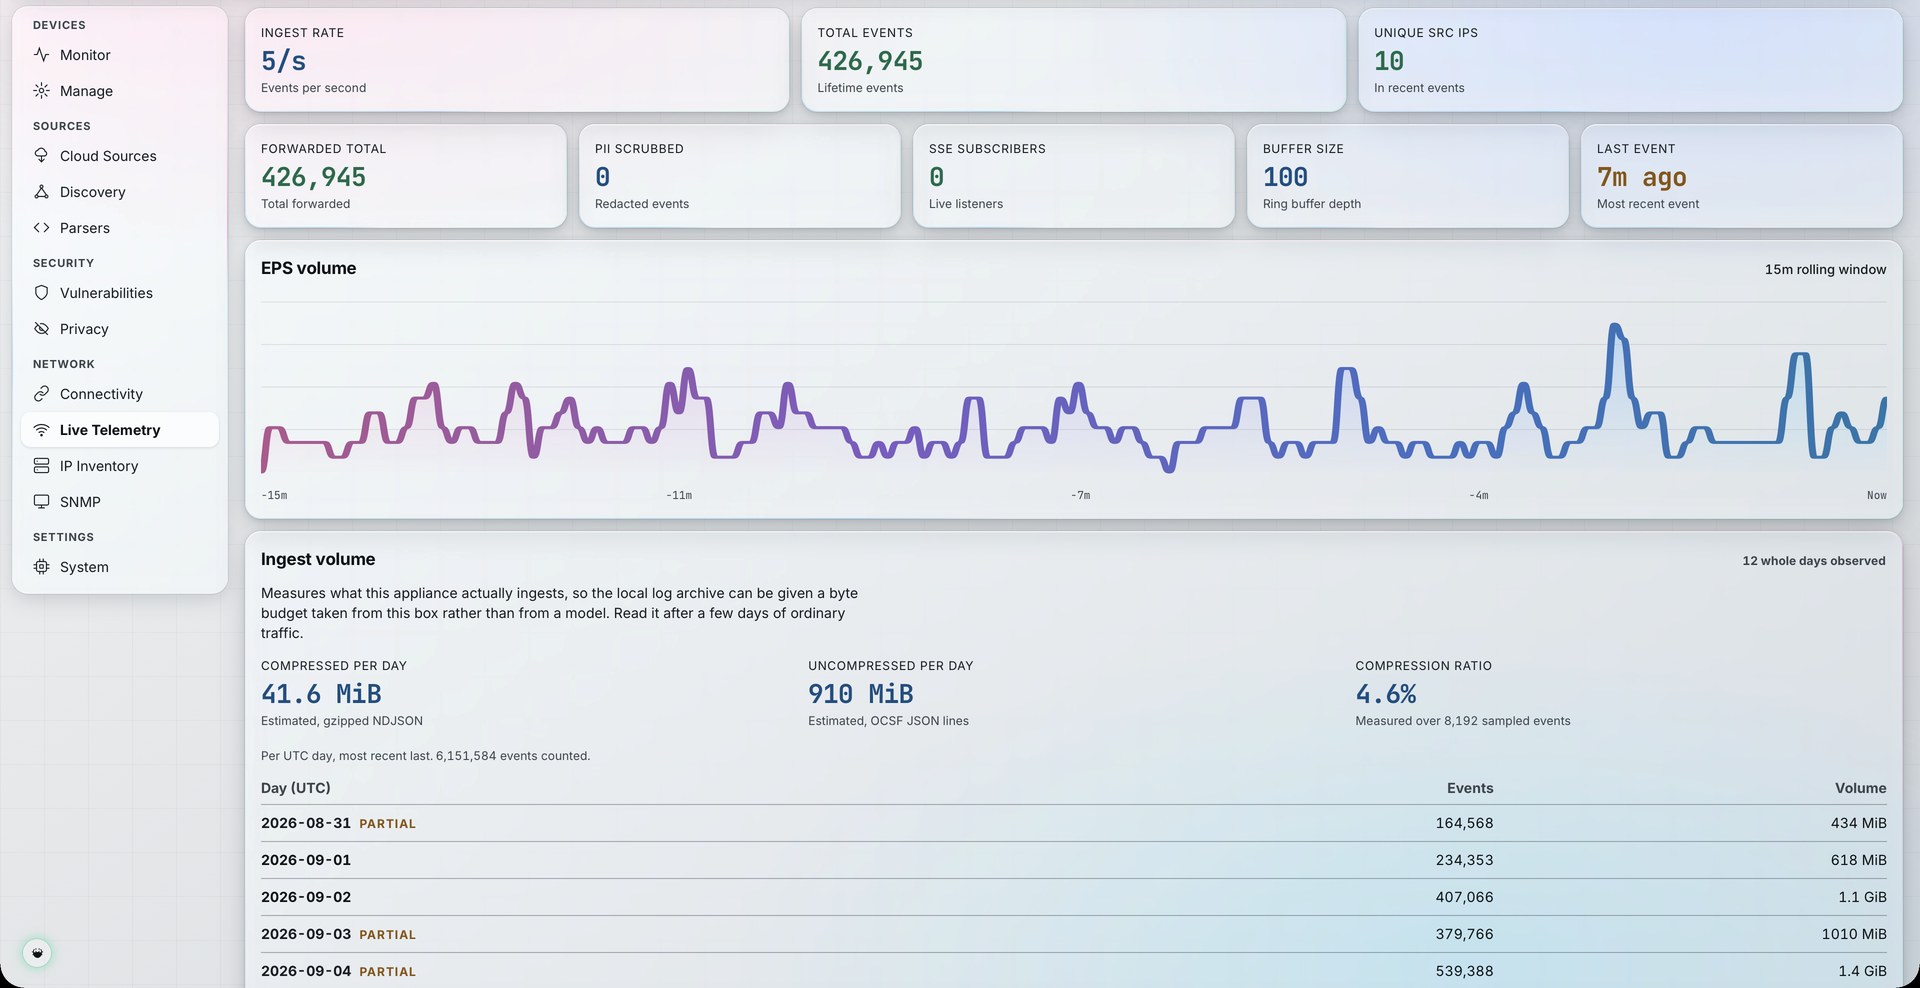Select Live Telemetry nav item

pyautogui.click(x=119, y=430)
